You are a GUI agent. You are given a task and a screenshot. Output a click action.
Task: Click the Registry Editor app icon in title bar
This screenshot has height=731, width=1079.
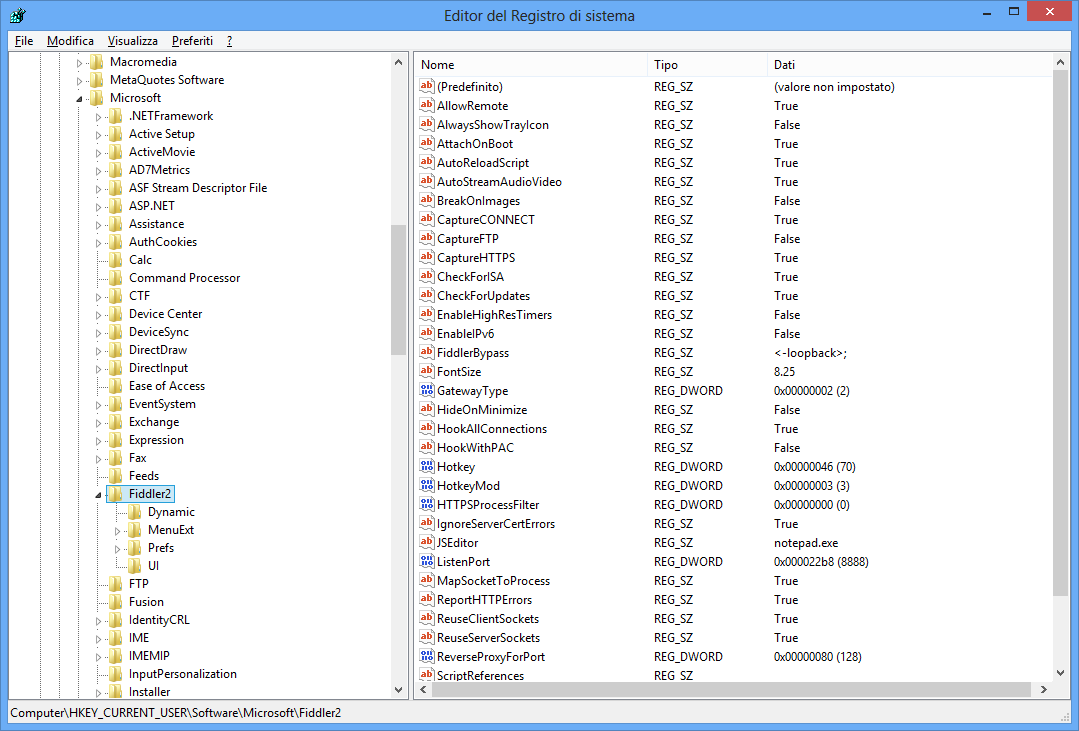pyautogui.click(x=18, y=15)
